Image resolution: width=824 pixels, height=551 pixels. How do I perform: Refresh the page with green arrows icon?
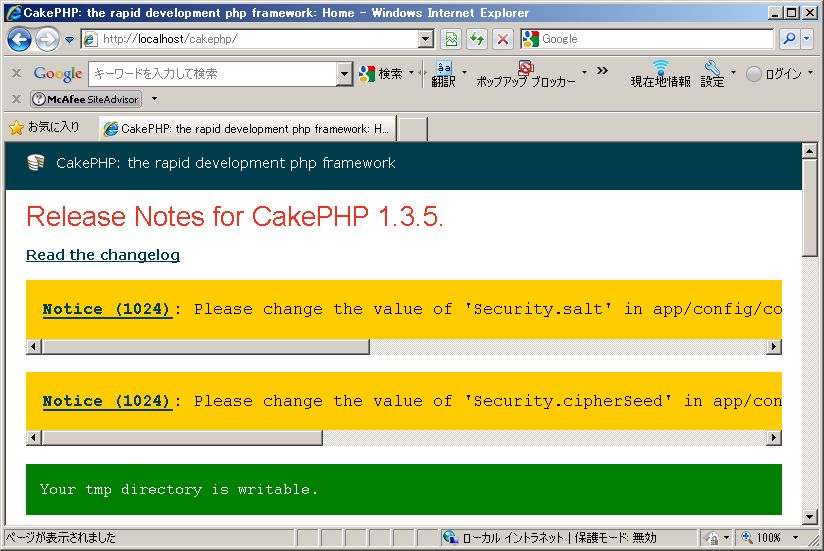click(x=477, y=39)
